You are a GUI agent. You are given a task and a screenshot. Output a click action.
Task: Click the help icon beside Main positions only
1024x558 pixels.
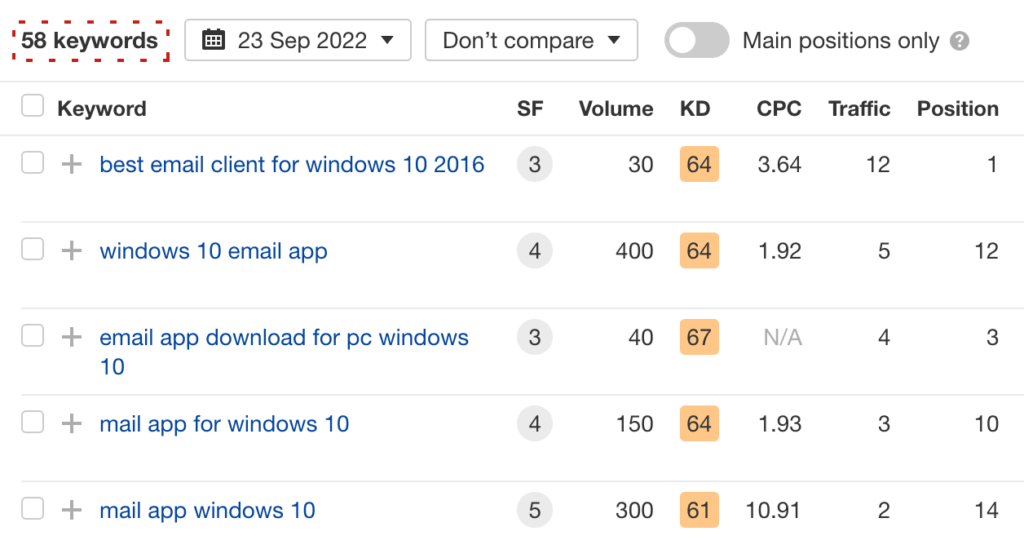[960, 41]
